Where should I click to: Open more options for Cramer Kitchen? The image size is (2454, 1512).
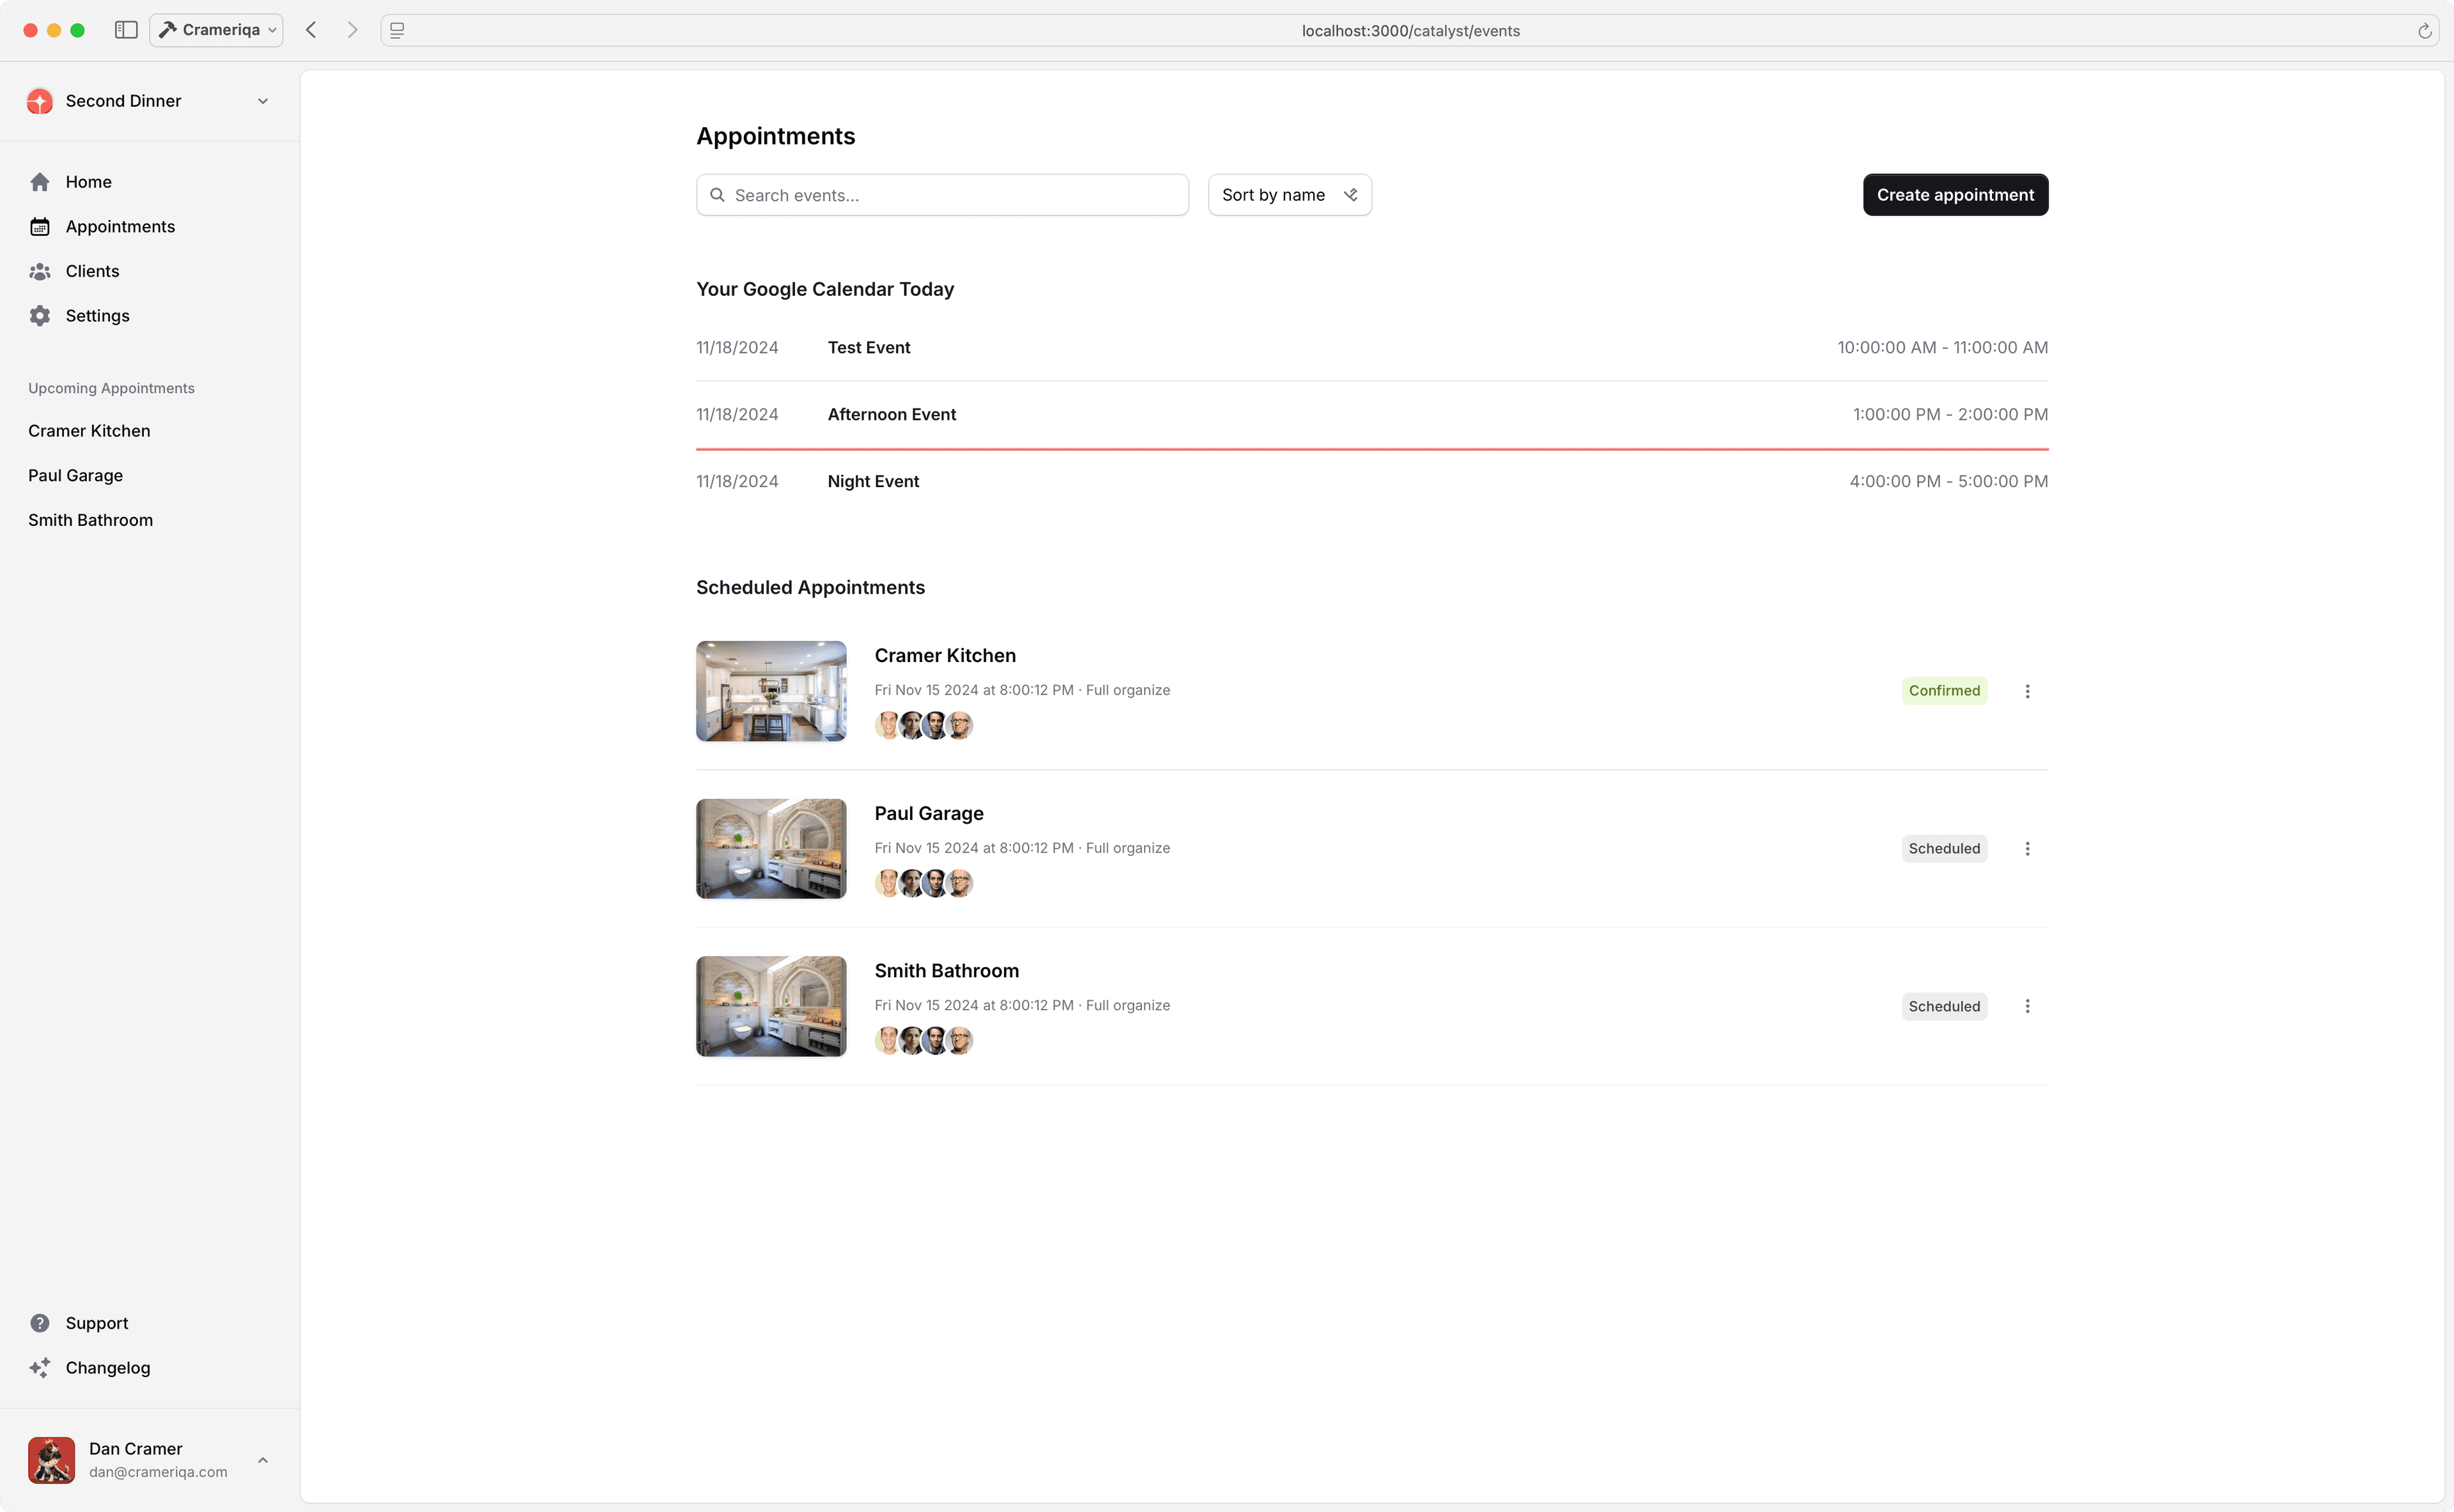pos(2028,691)
